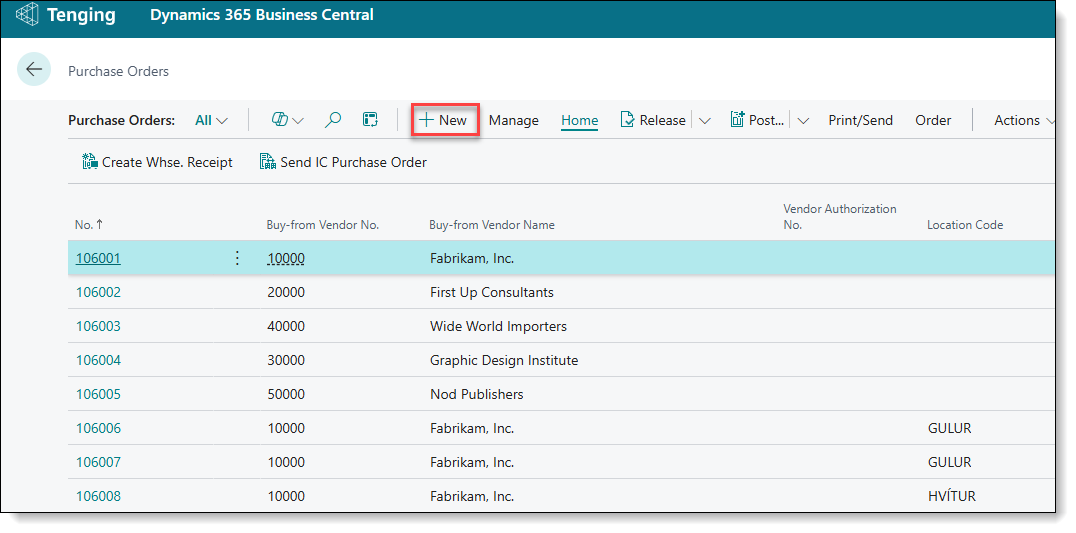Open the Print/Send menu

[861, 120]
